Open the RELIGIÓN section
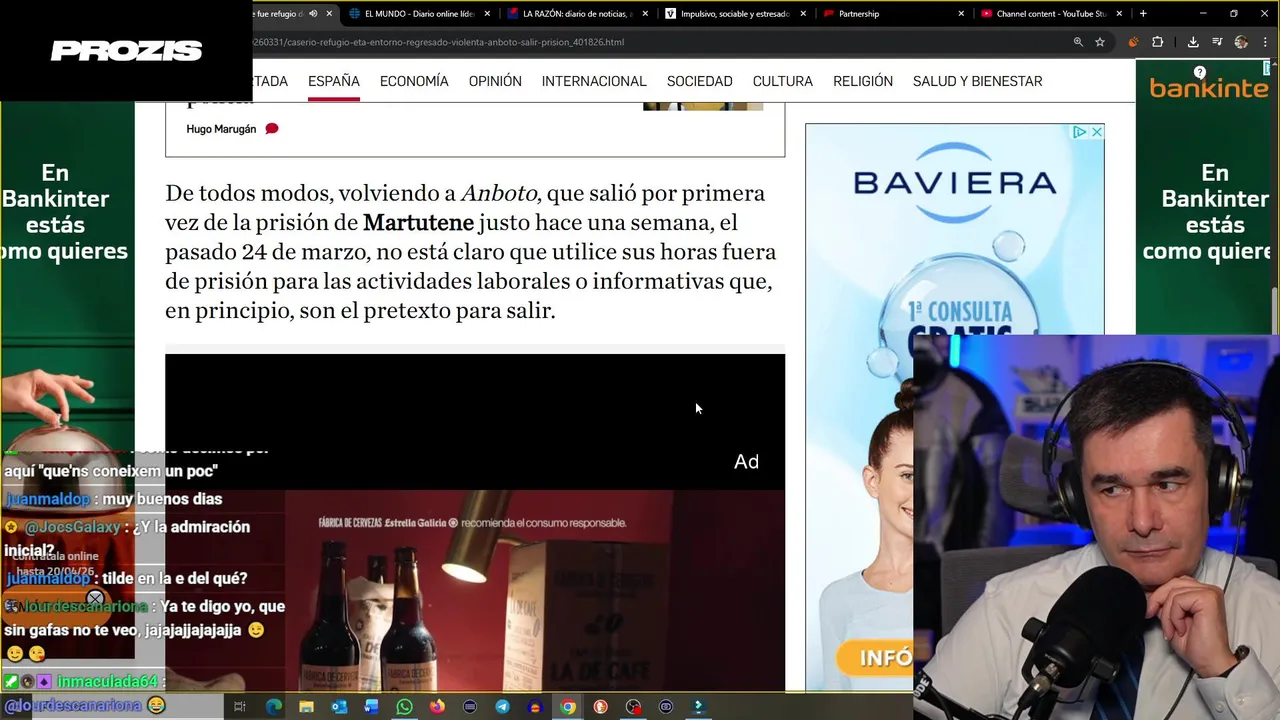The image size is (1280, 720). 863,81
